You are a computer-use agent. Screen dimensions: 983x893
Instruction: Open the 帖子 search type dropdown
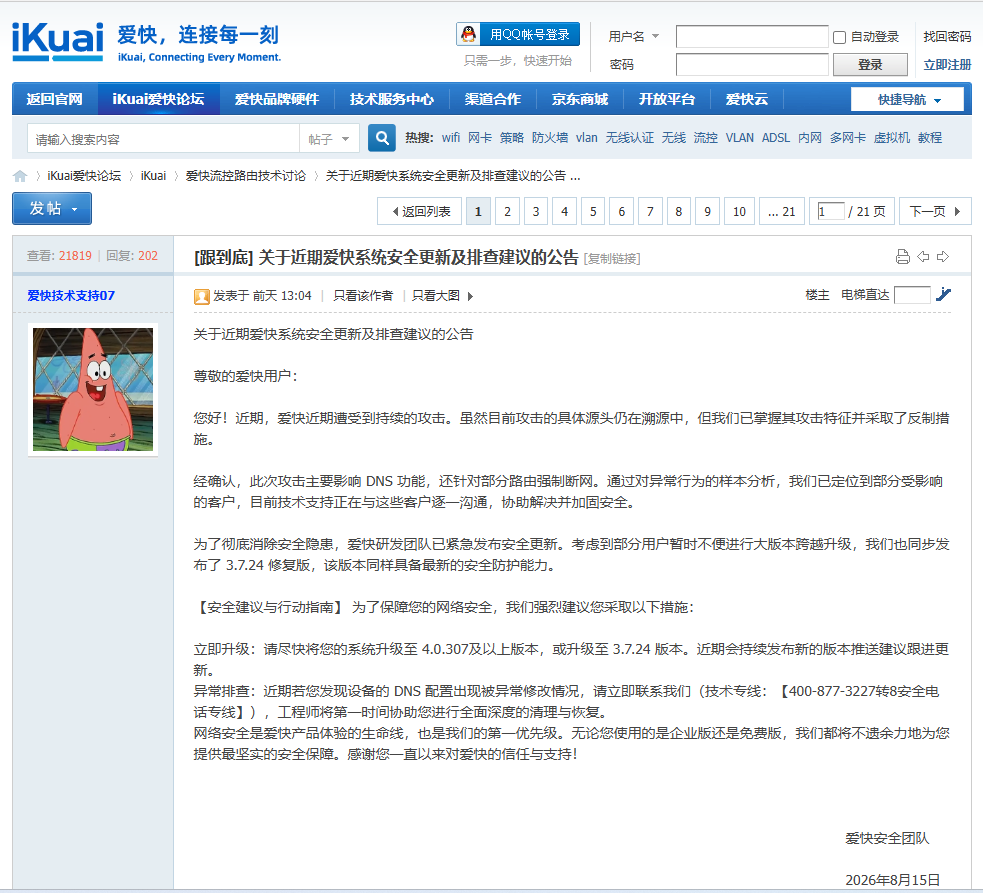point(330,139)
